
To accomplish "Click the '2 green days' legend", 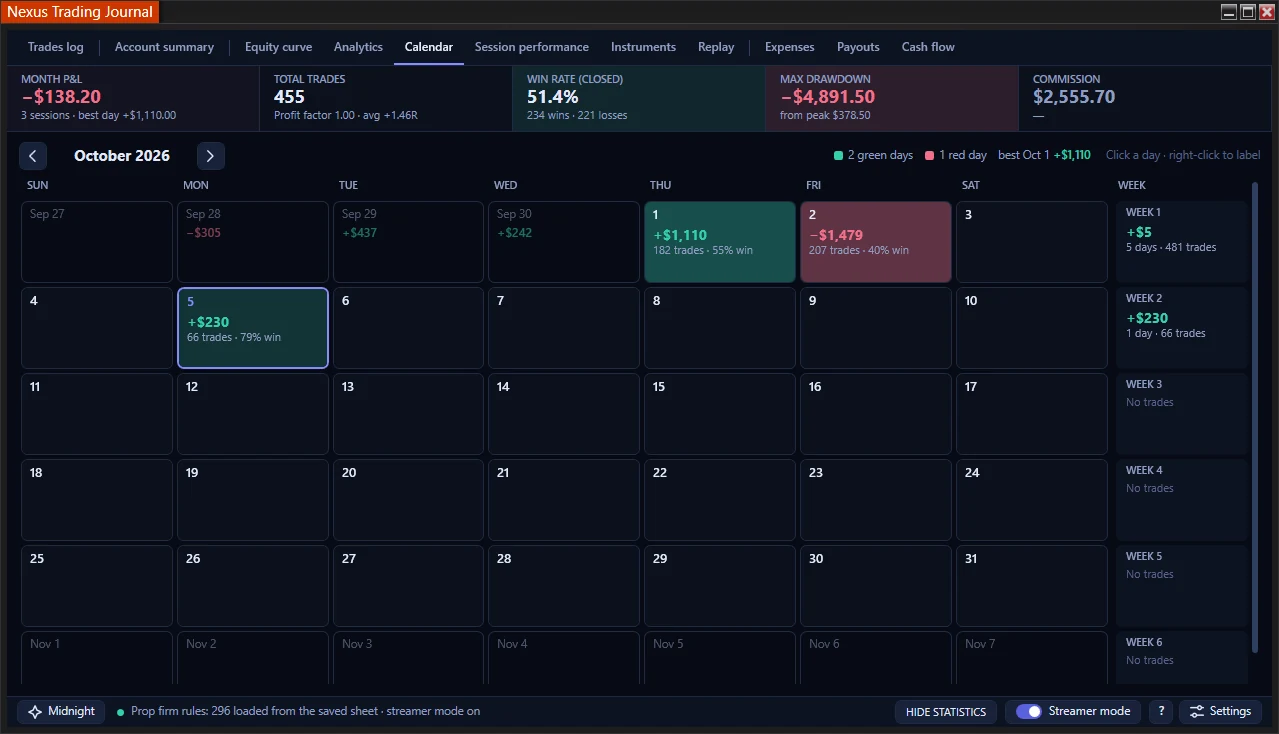I will [x=873, y=156].
